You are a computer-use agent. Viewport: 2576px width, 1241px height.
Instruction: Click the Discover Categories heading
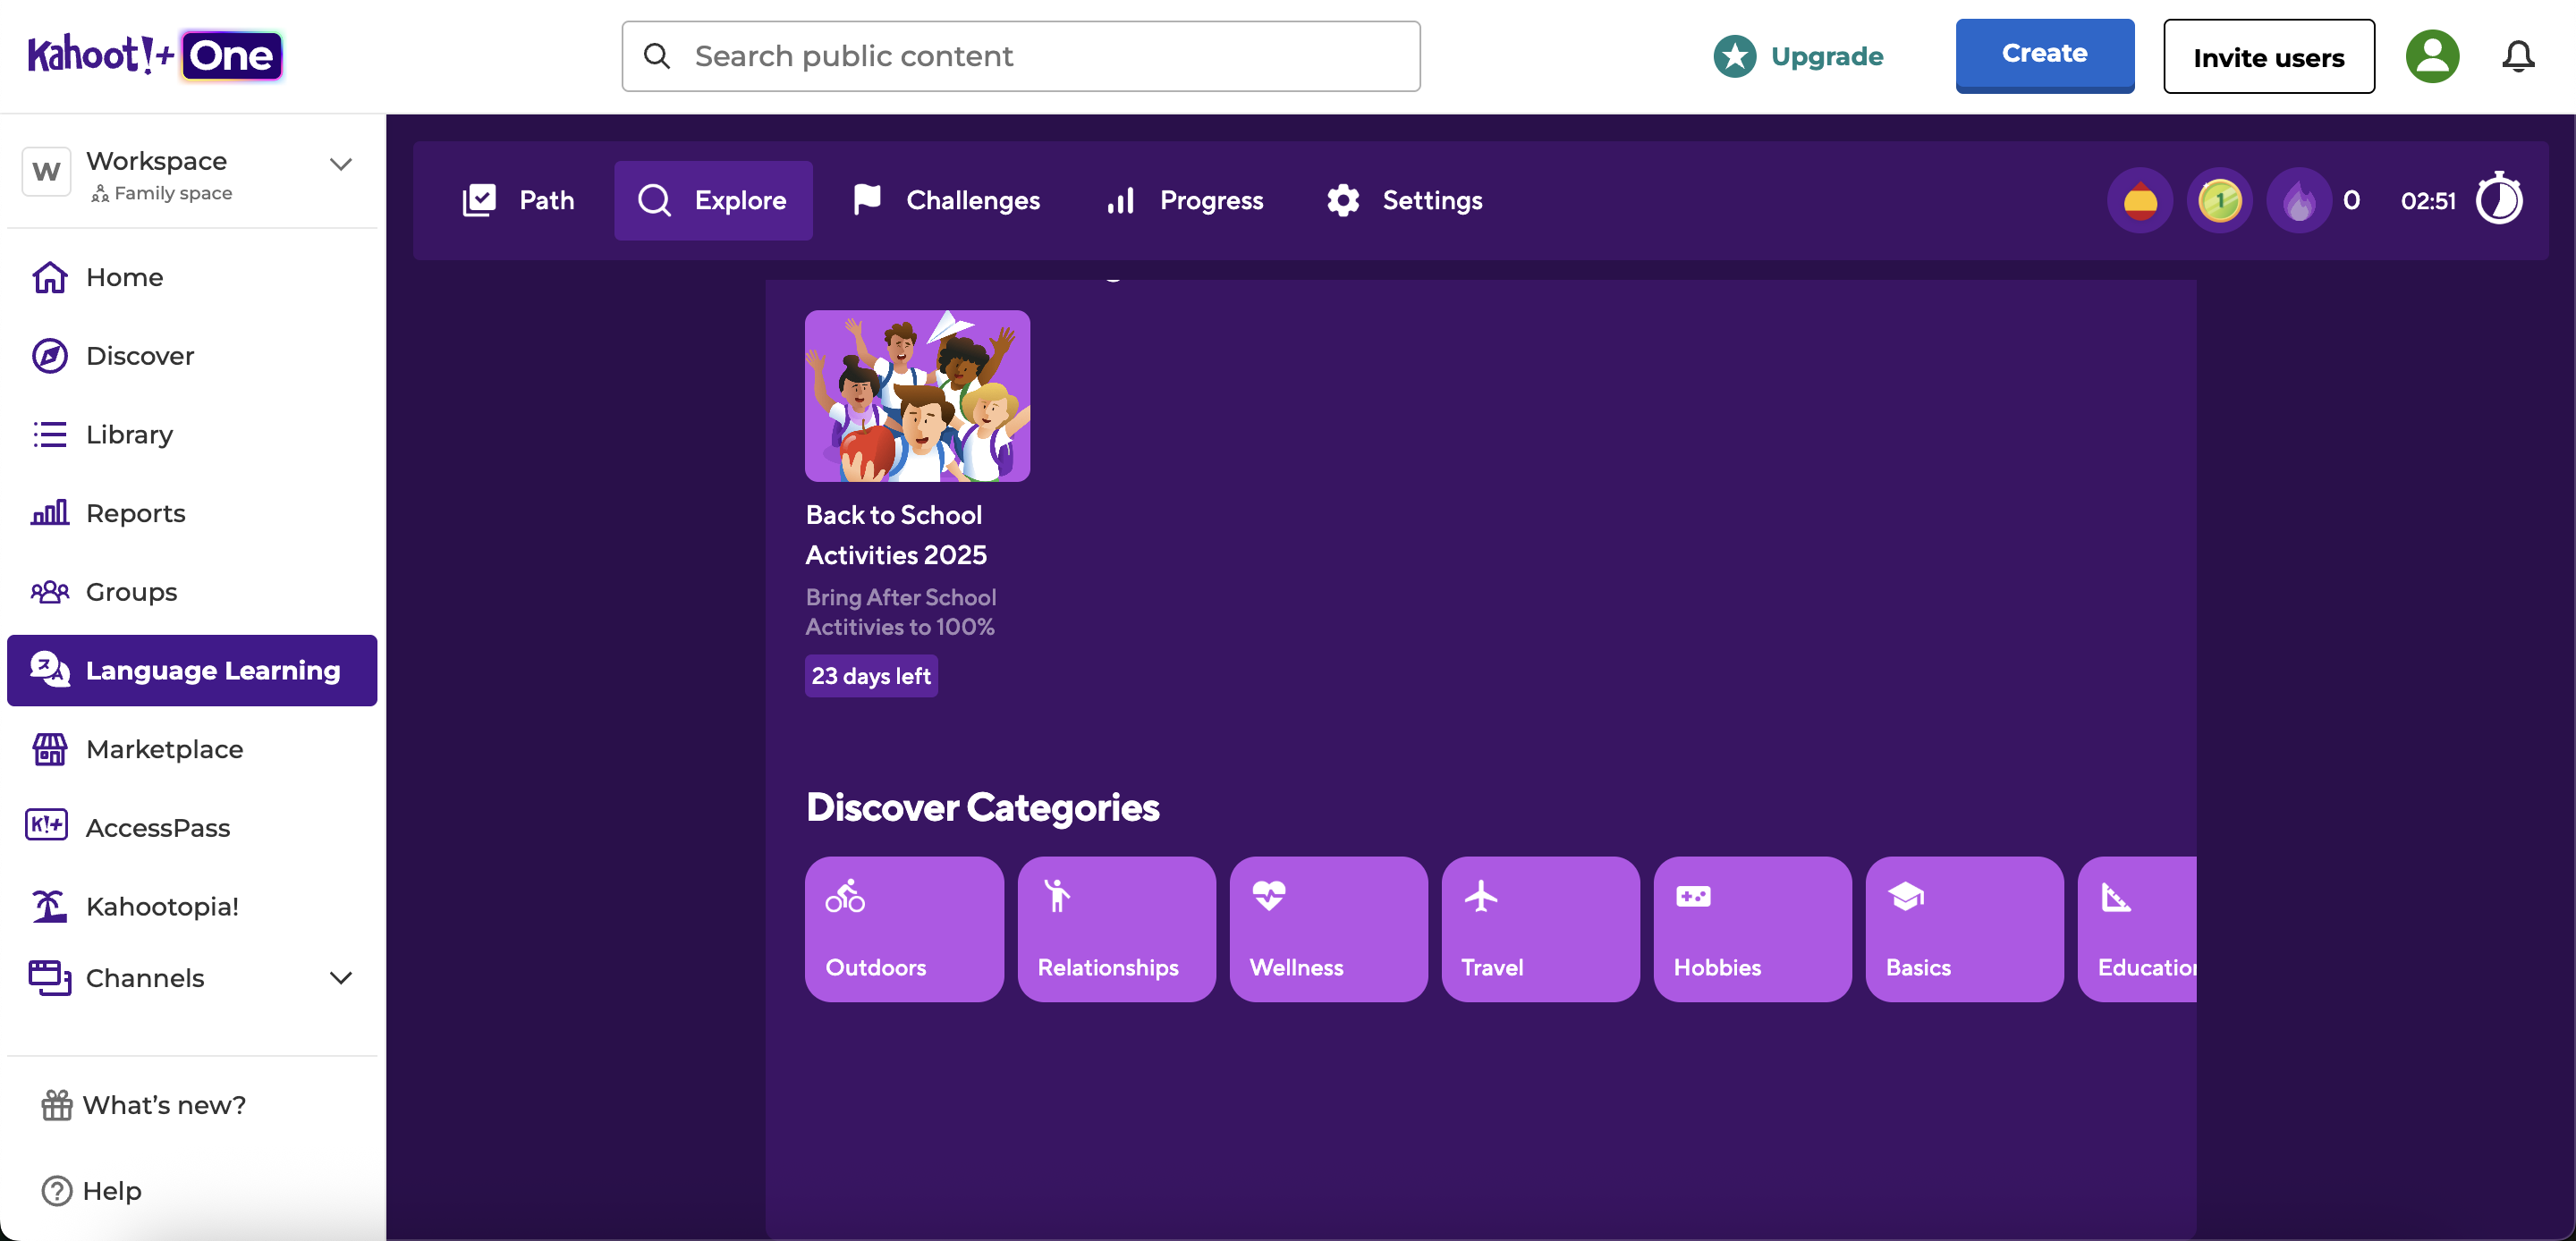[982, 807]
